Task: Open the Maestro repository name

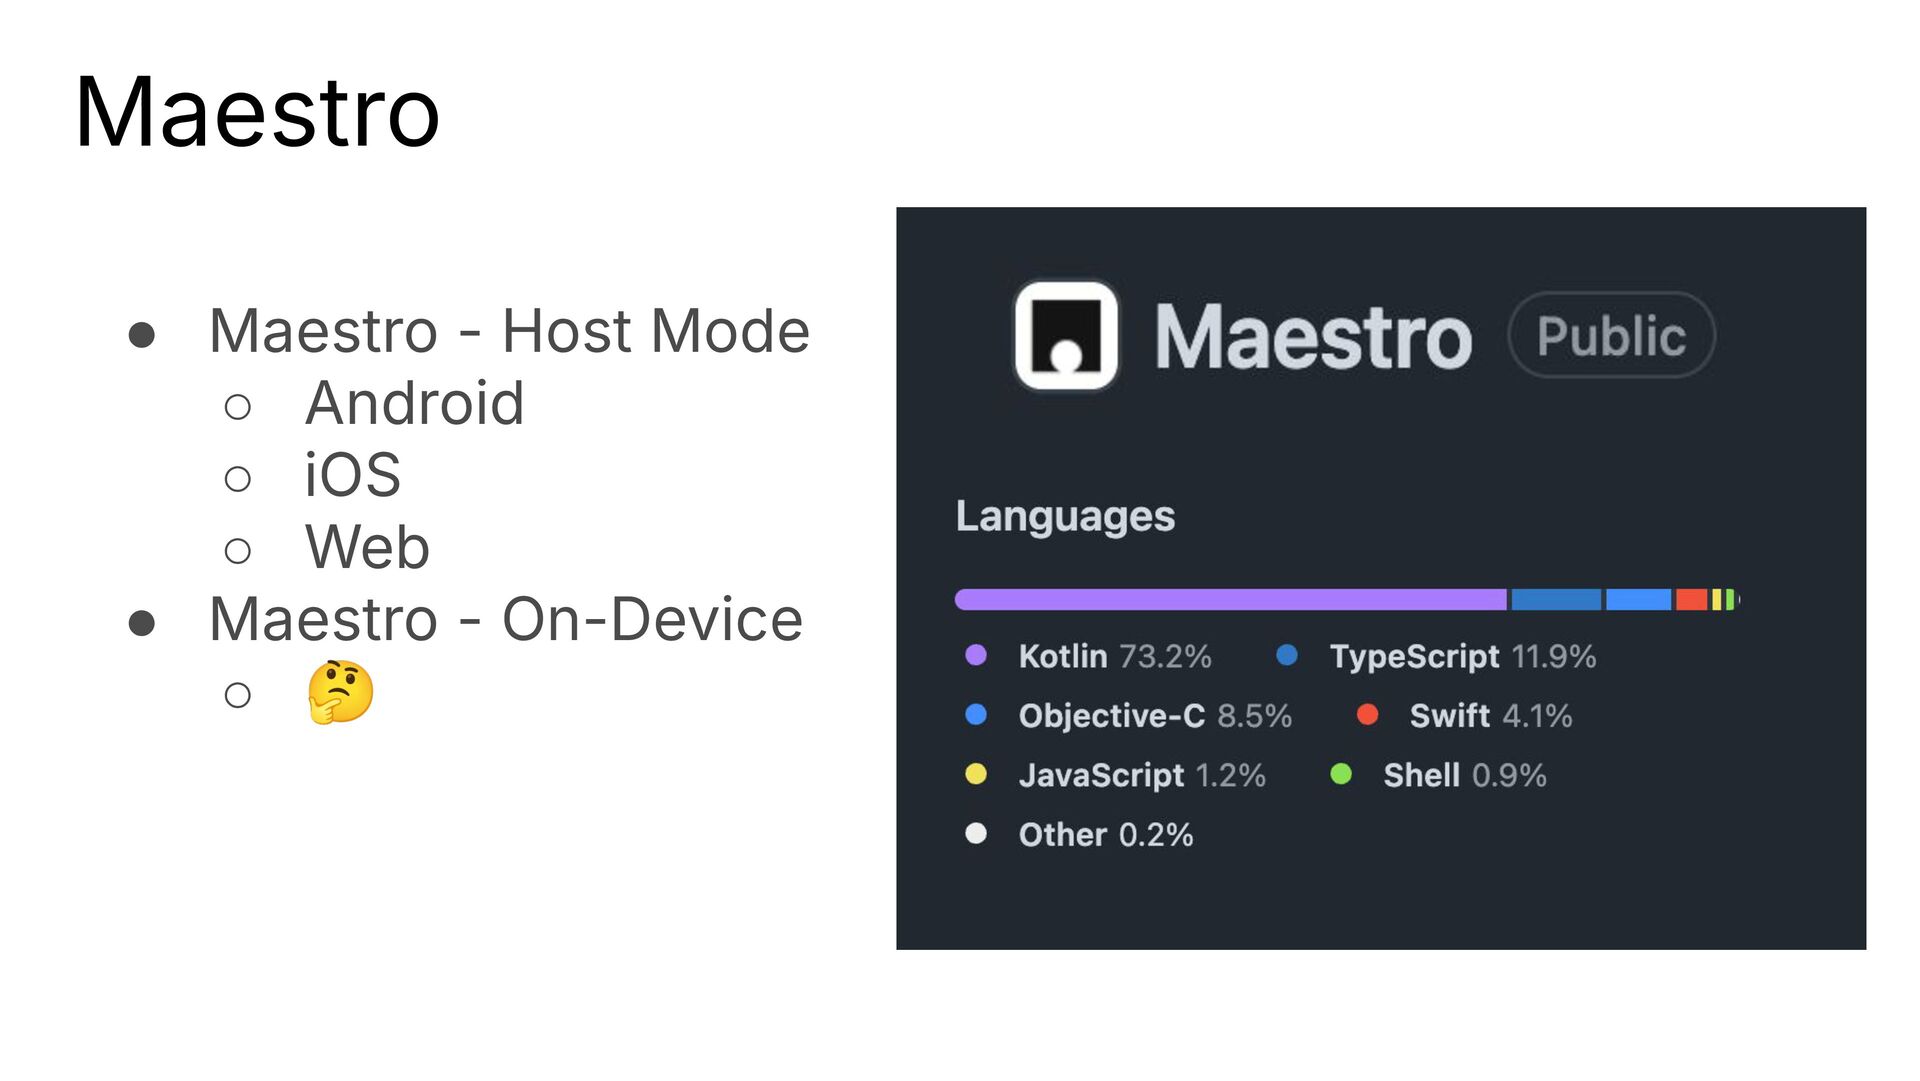Action: pyautogui.click(x=1313, y=337)
